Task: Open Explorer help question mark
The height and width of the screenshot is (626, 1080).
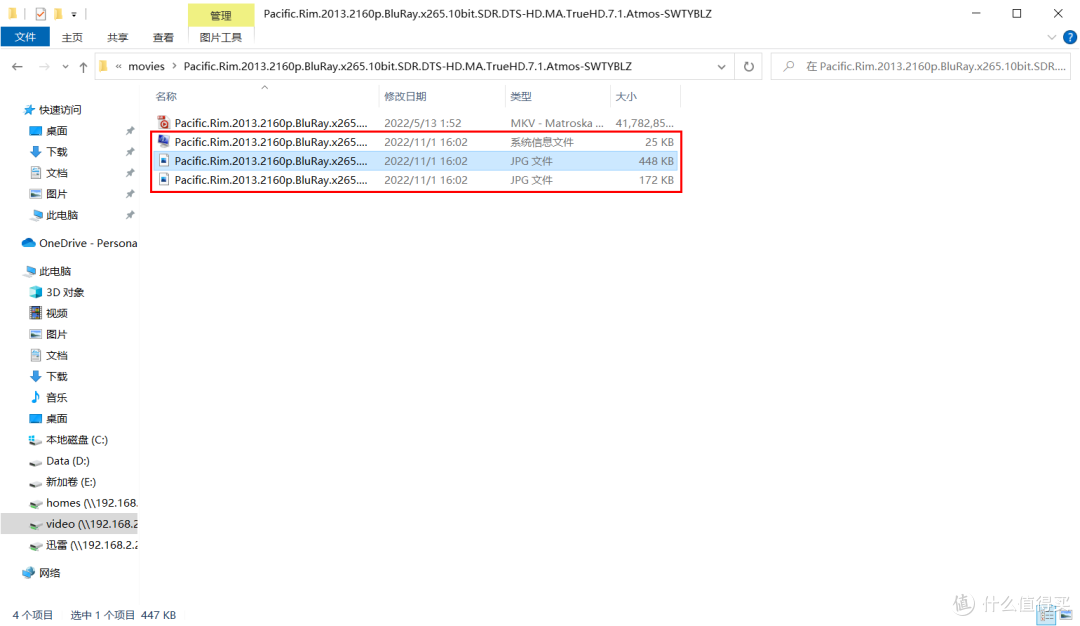Action: pos(1070,37)
